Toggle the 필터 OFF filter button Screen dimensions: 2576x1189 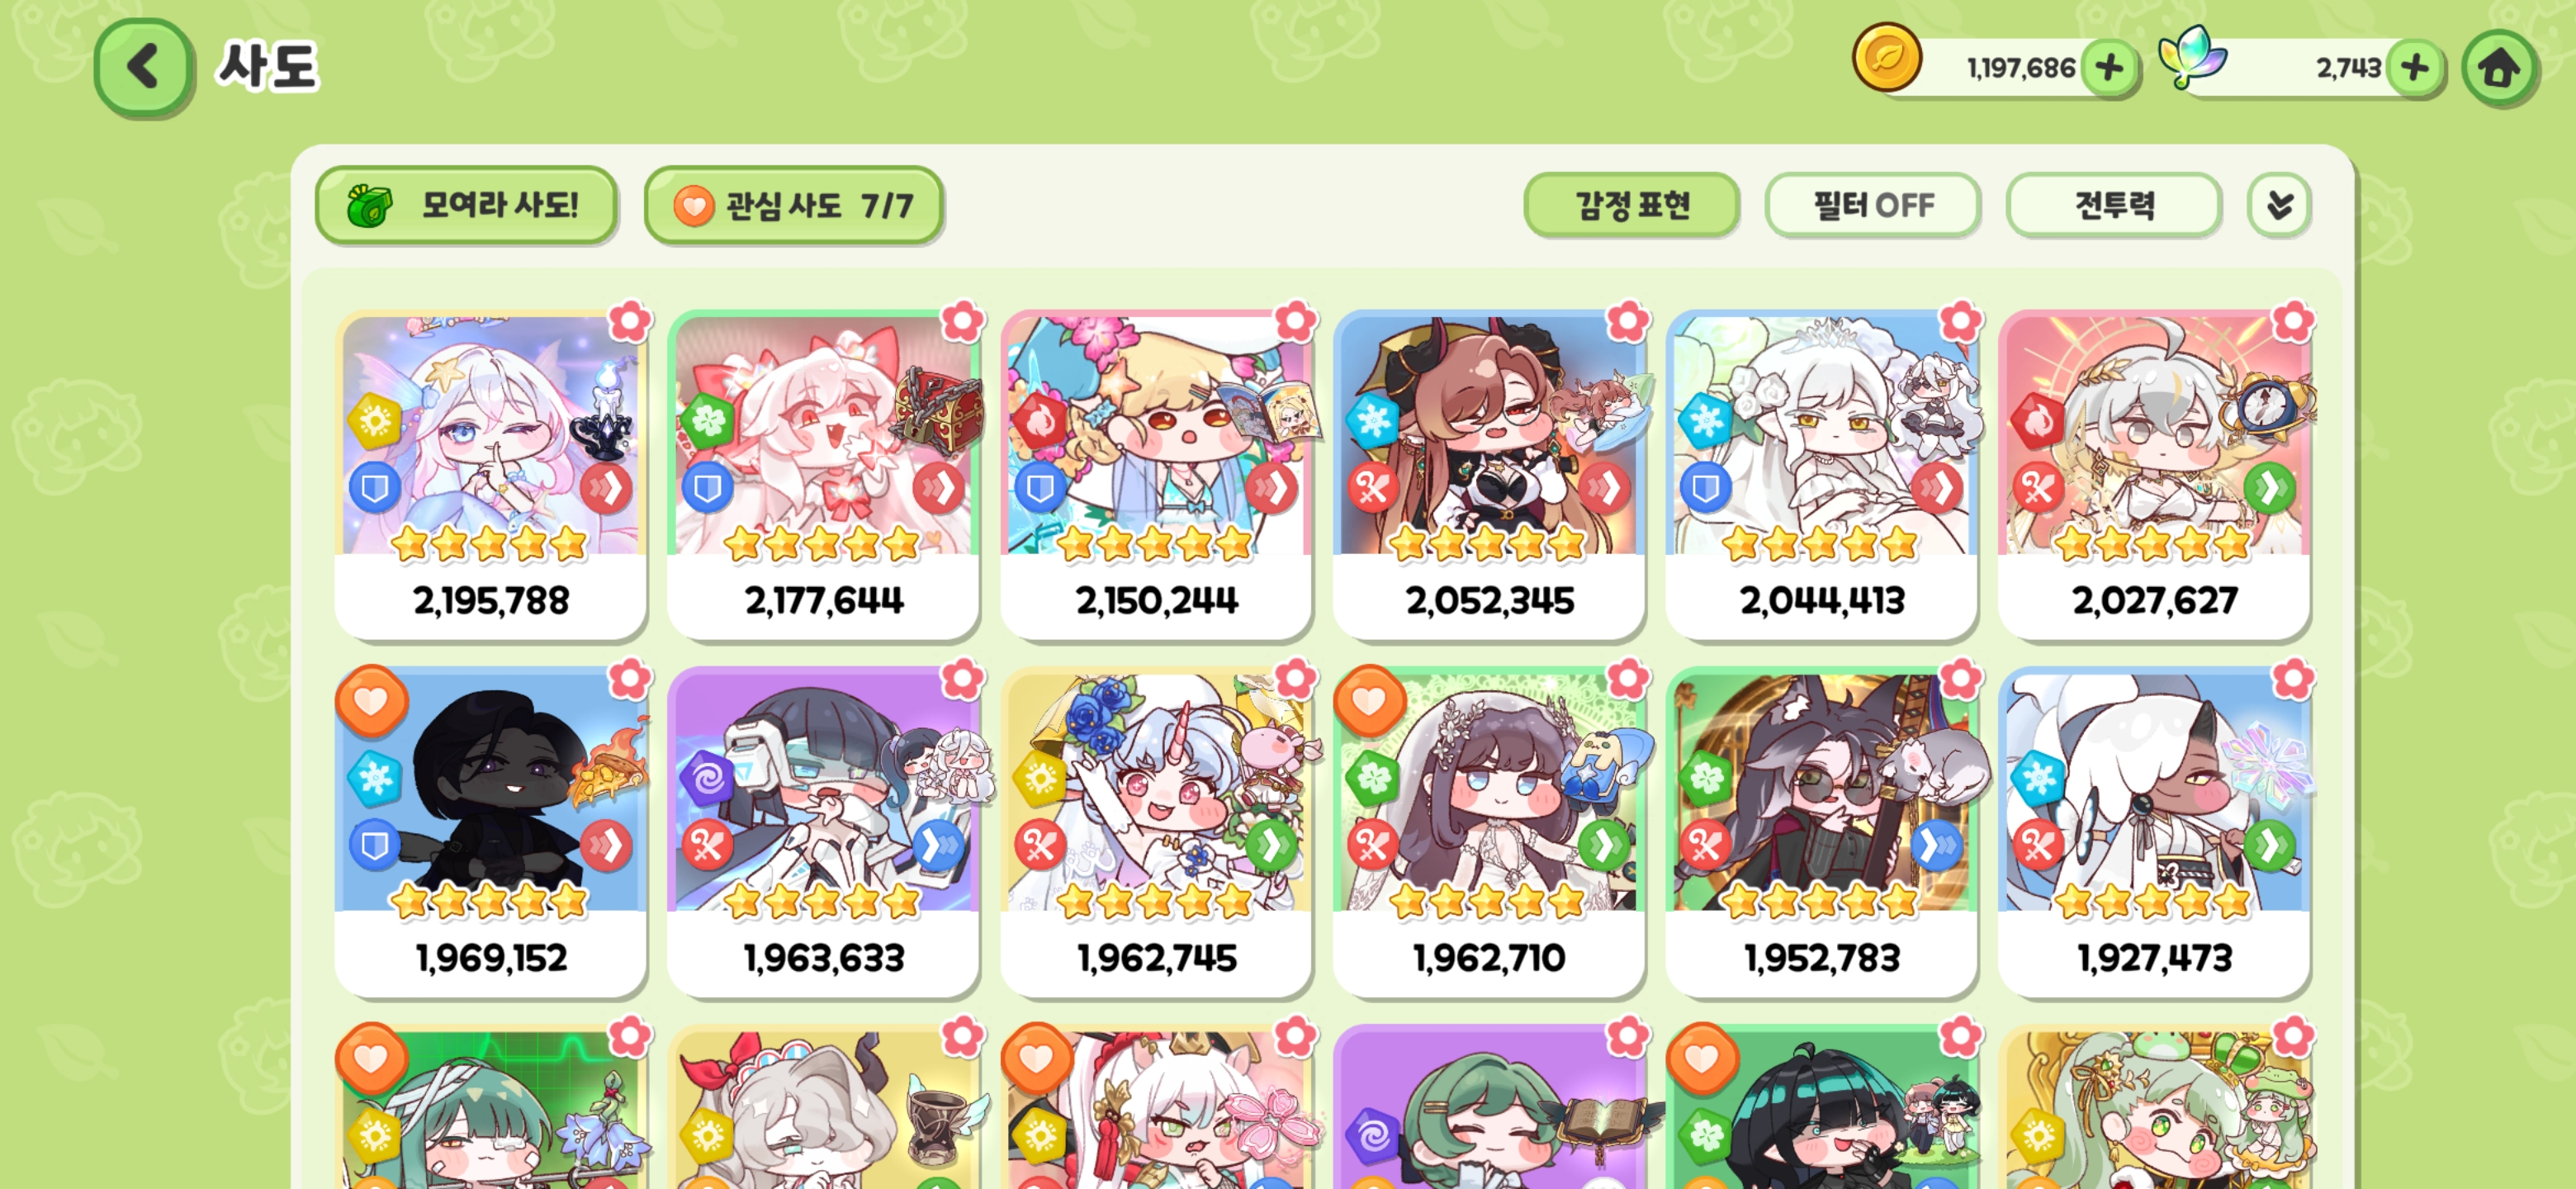(x=1873, y=205)
